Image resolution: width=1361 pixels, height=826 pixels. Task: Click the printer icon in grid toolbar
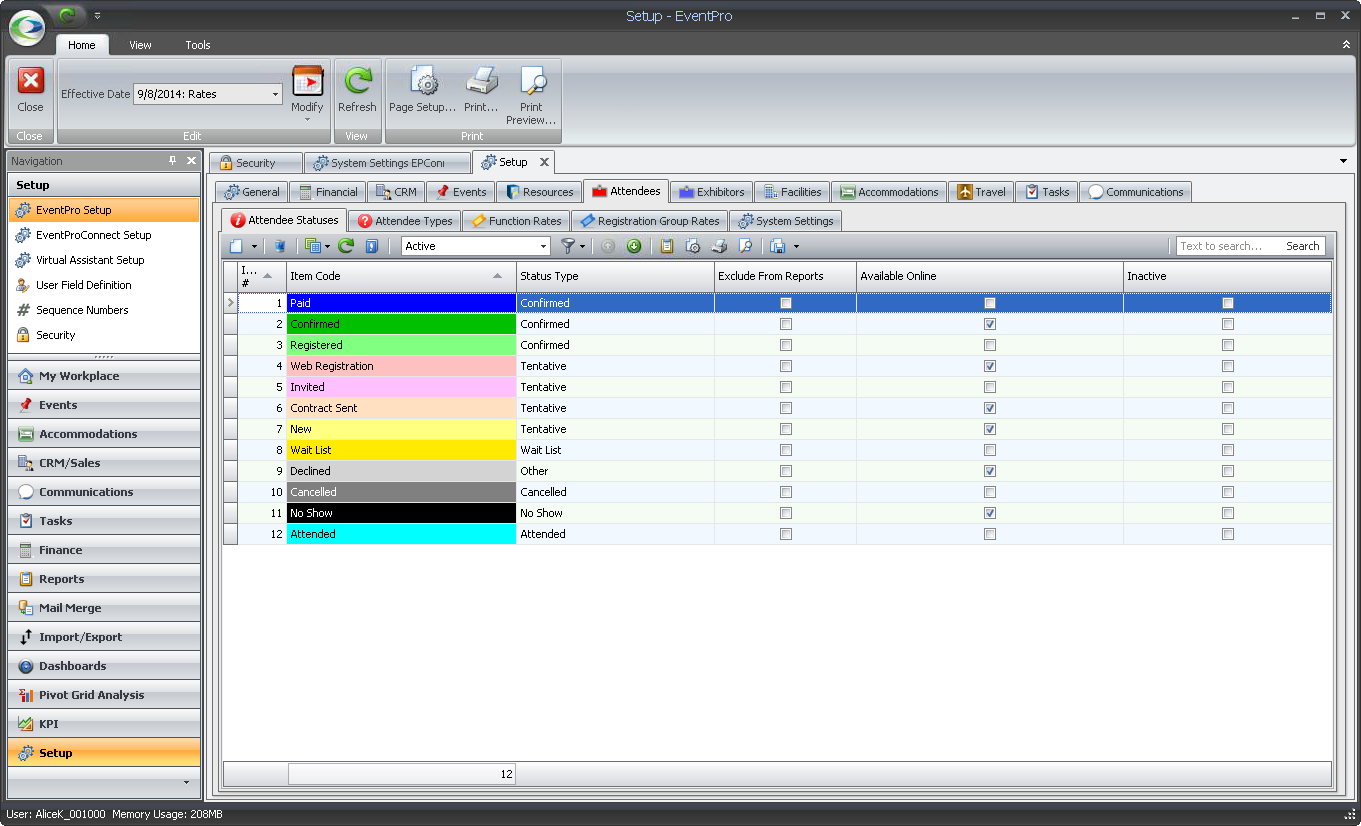[x=719, y=246]
